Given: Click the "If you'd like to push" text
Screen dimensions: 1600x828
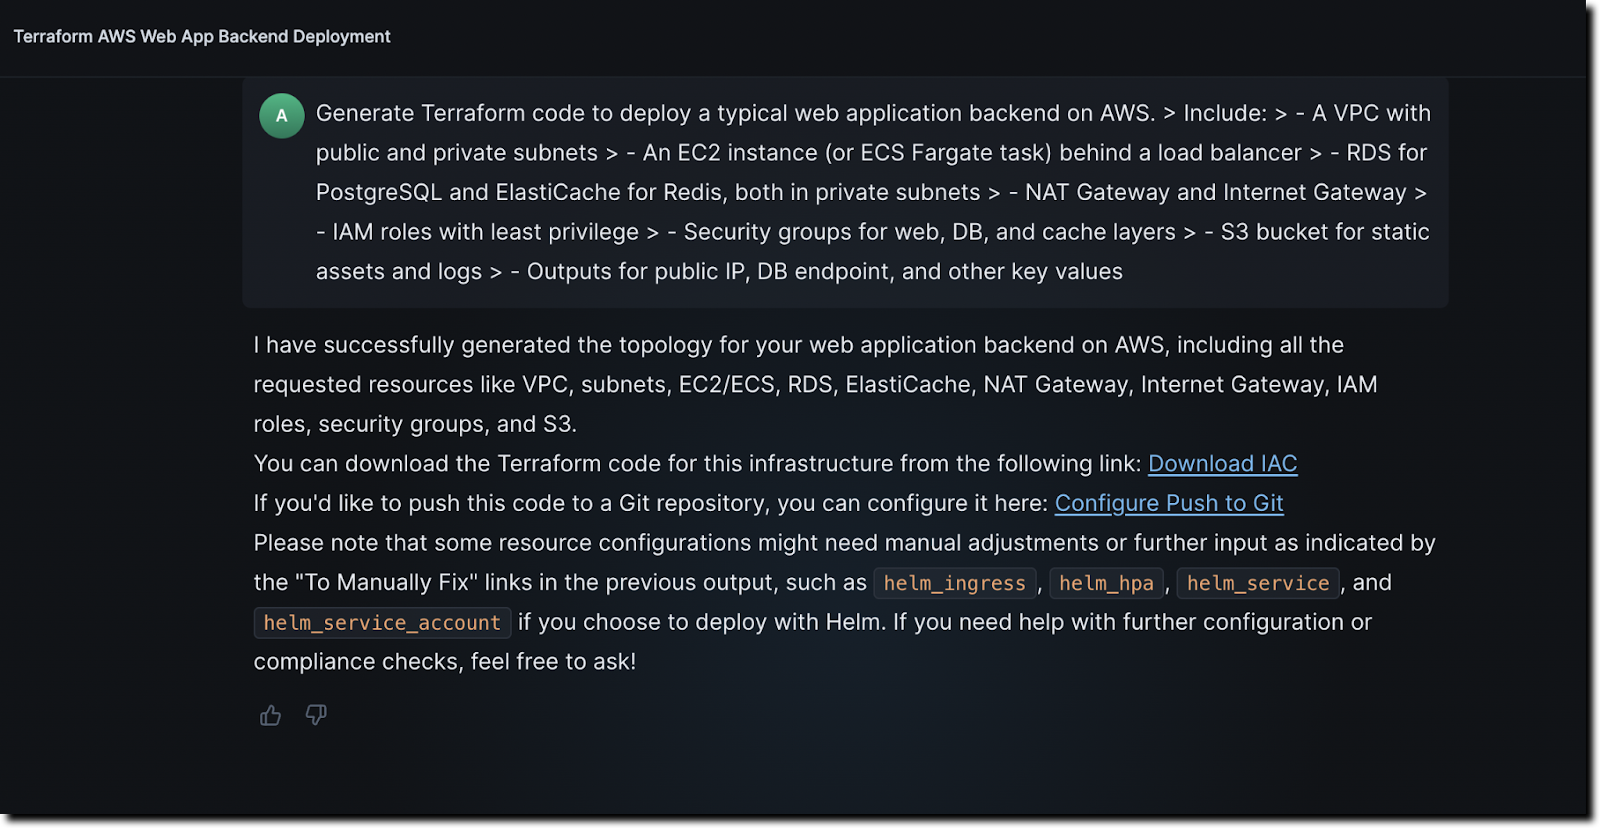Looking at the screenshot, I should tap(650, 503).
